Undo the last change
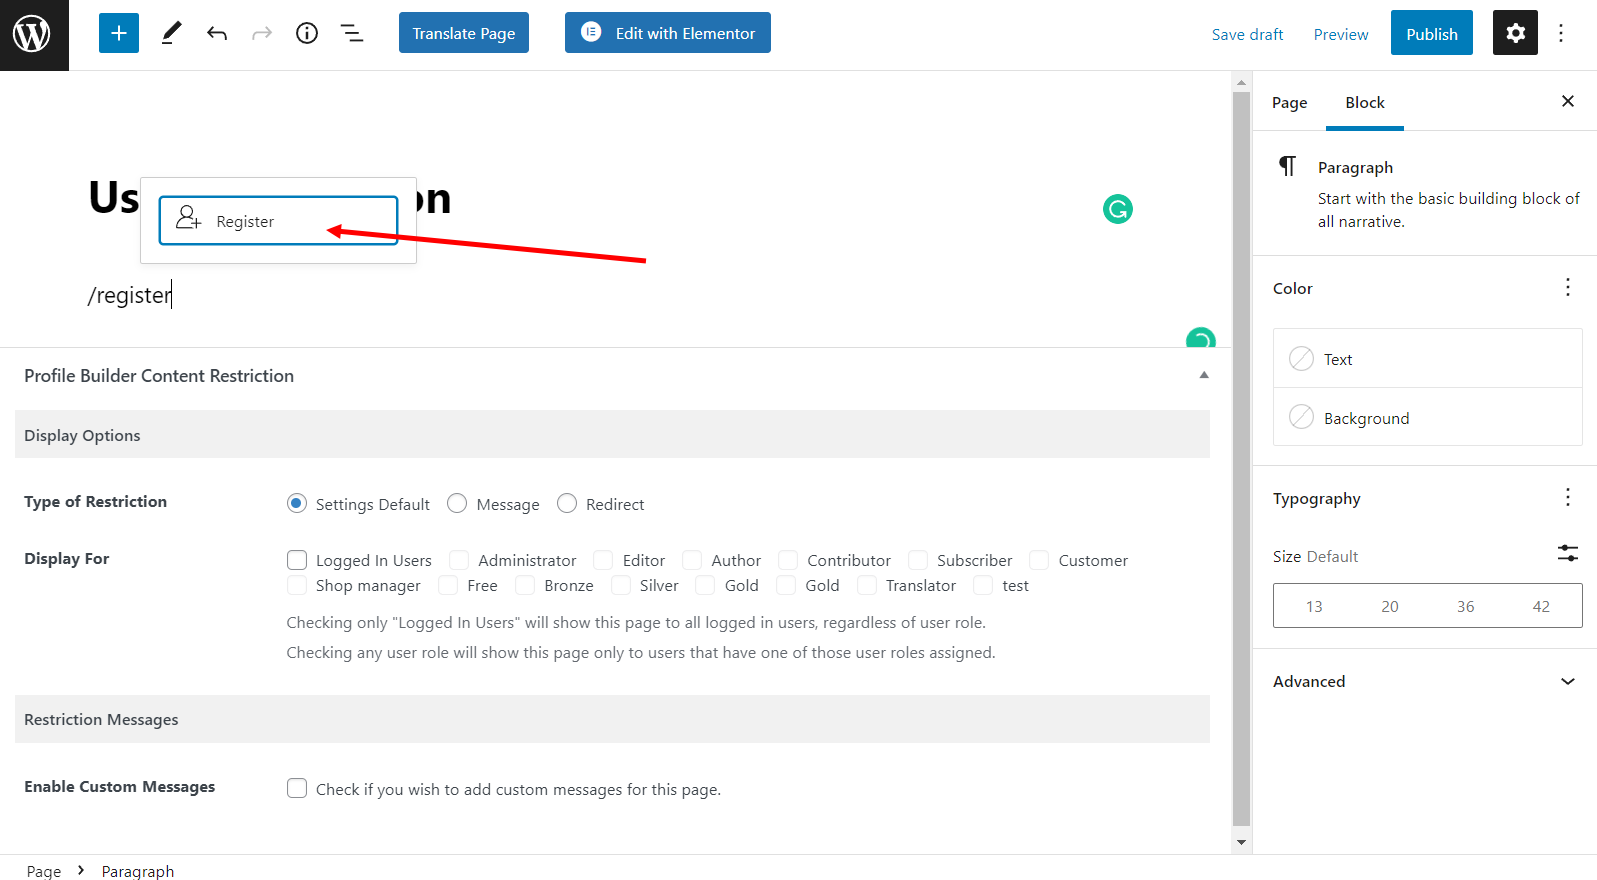The width and height of the screenshot is (1597, 880). pyautogui.click(x=217, y=34)
